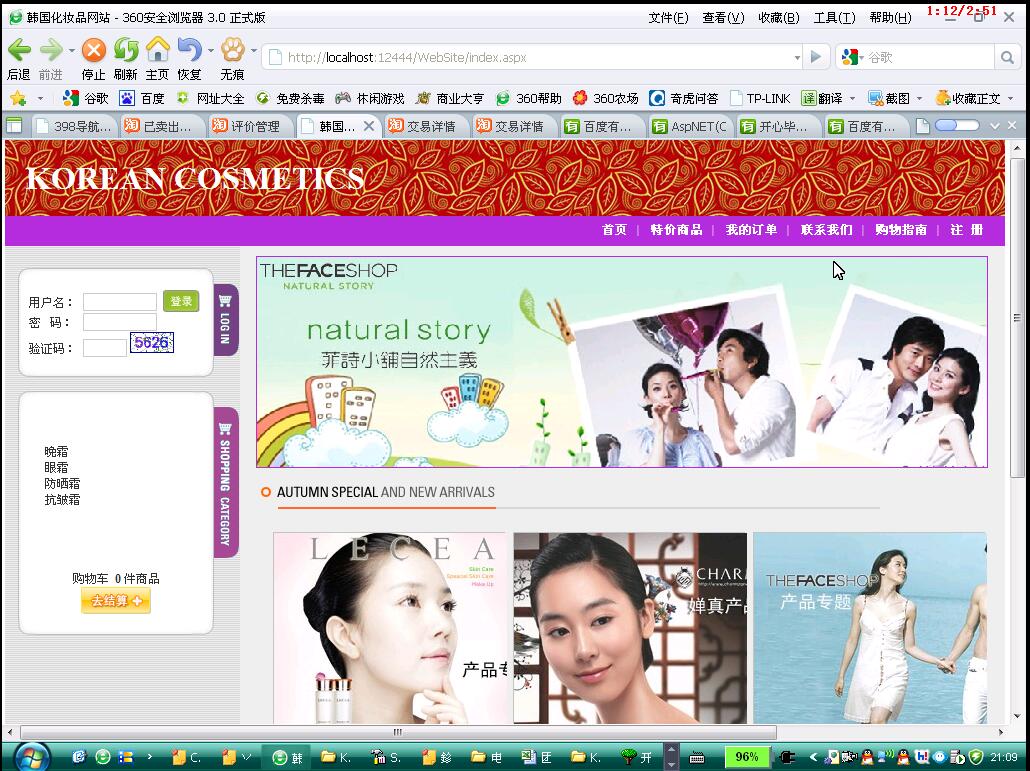The image size is (1030, 771).
Task: Open the 购物指南 nav link
Action: 901,230
